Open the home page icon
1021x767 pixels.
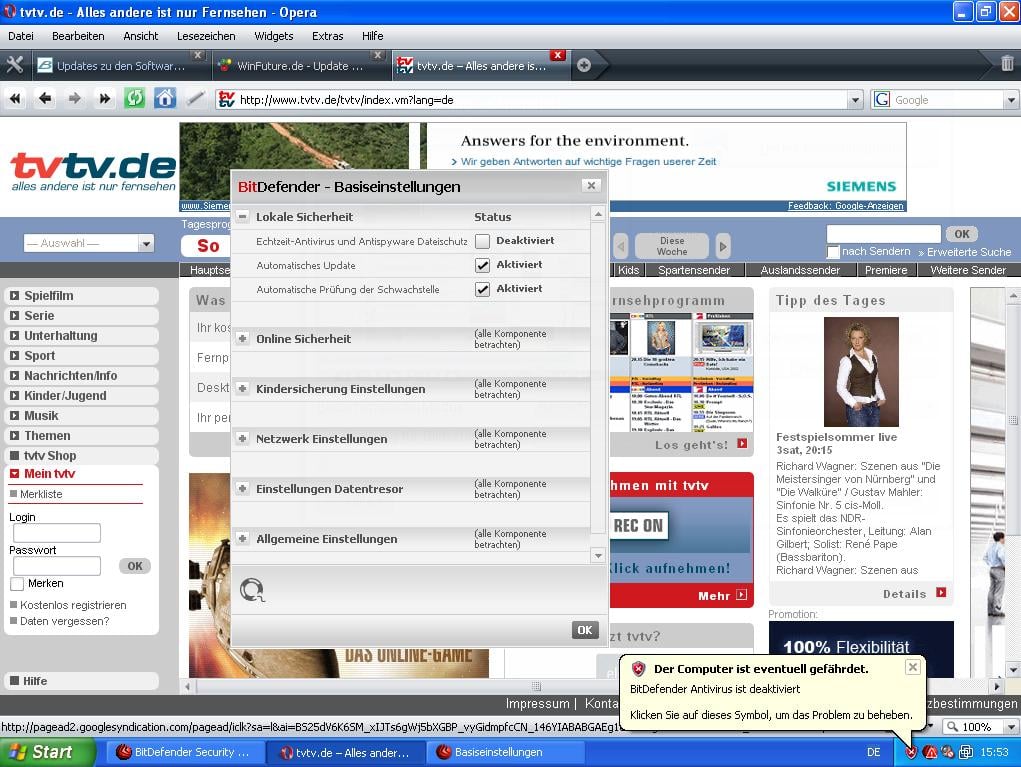point(165,99)
